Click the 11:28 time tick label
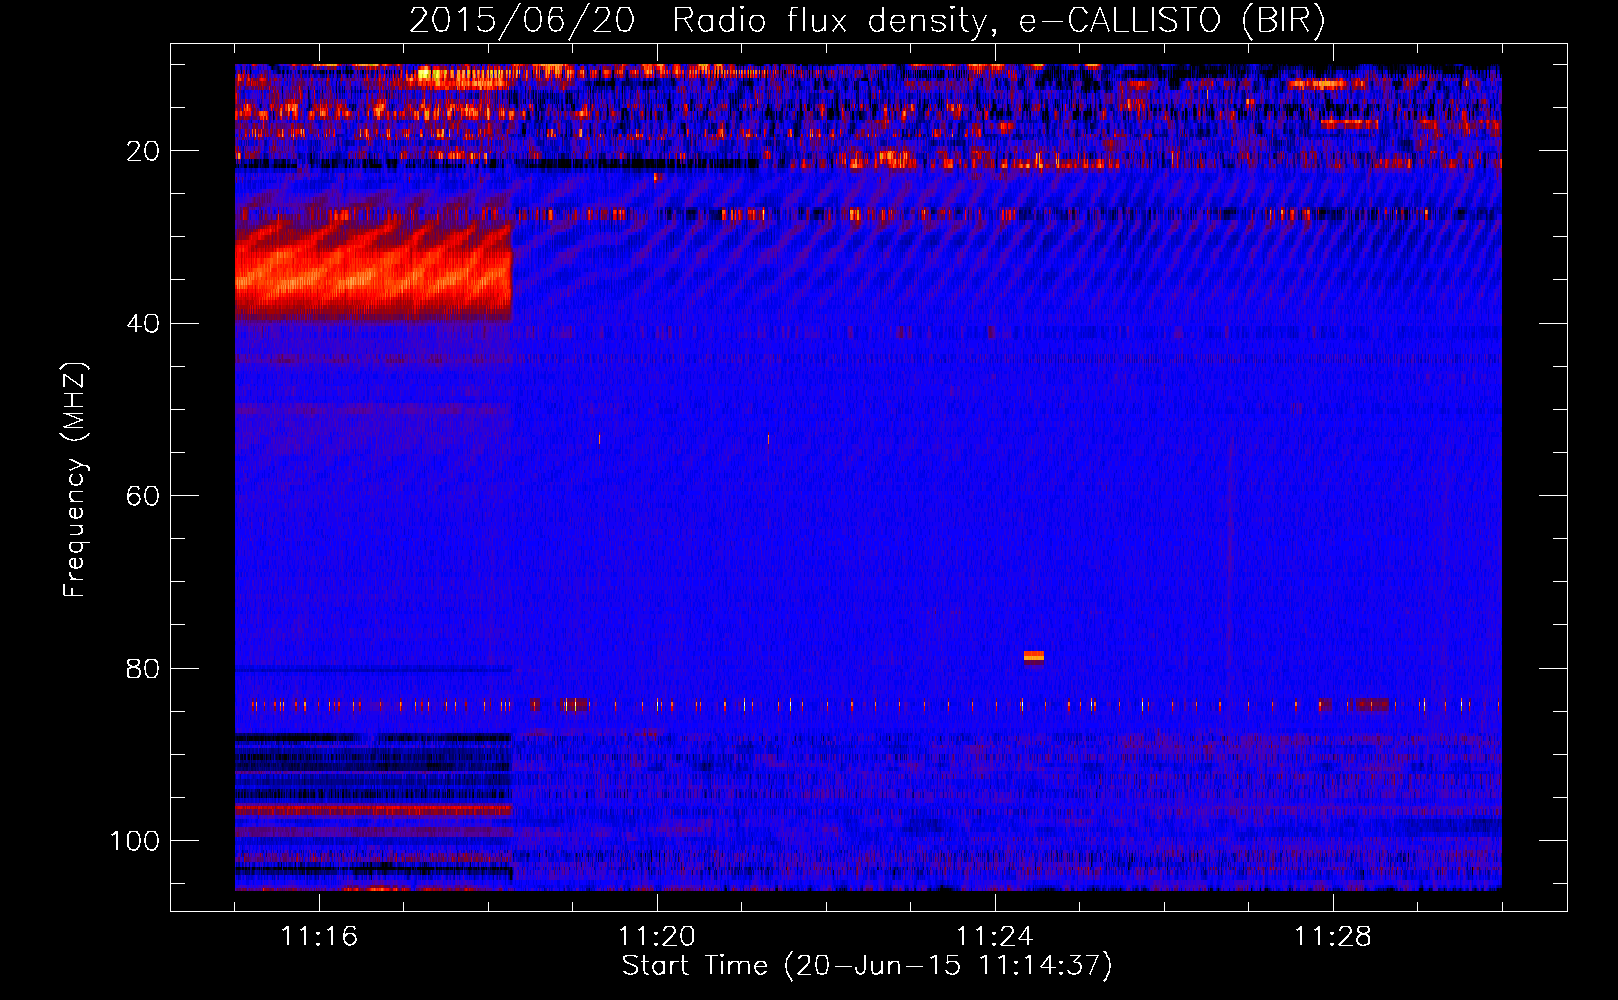1618x1000 pixels. 1333,937
